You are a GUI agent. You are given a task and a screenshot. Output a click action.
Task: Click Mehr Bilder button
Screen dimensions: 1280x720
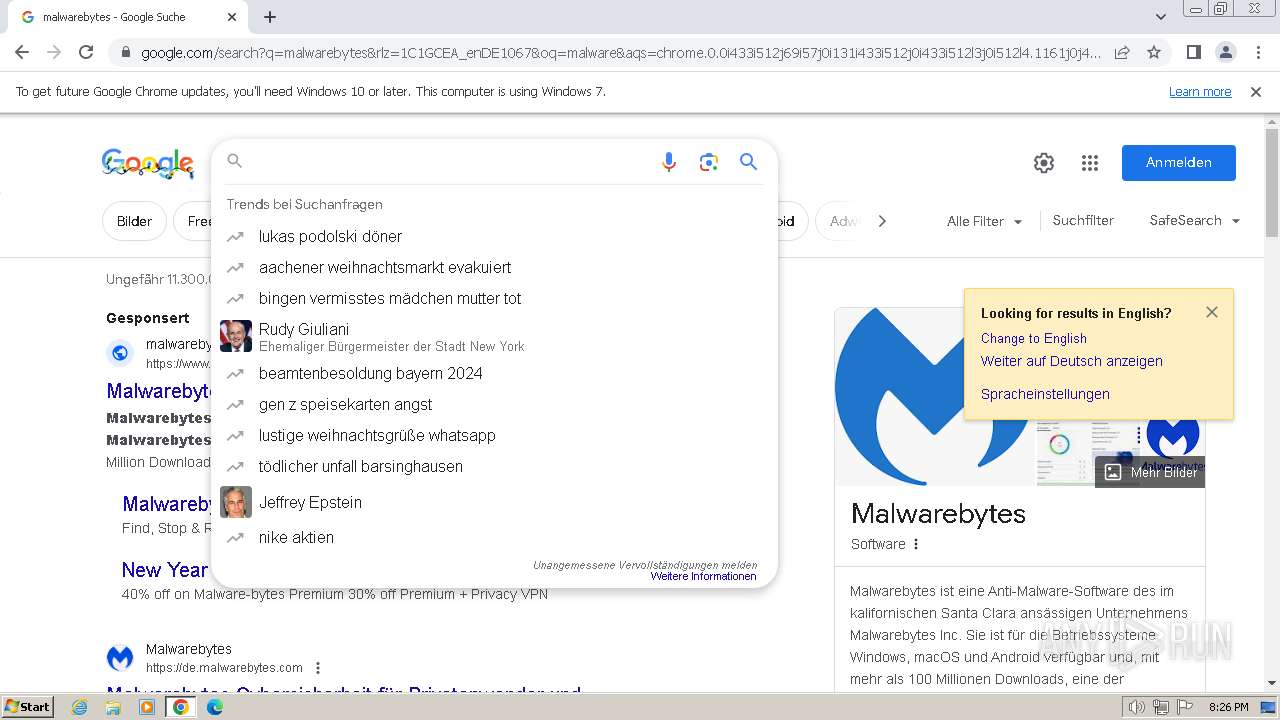point(1150,472)
